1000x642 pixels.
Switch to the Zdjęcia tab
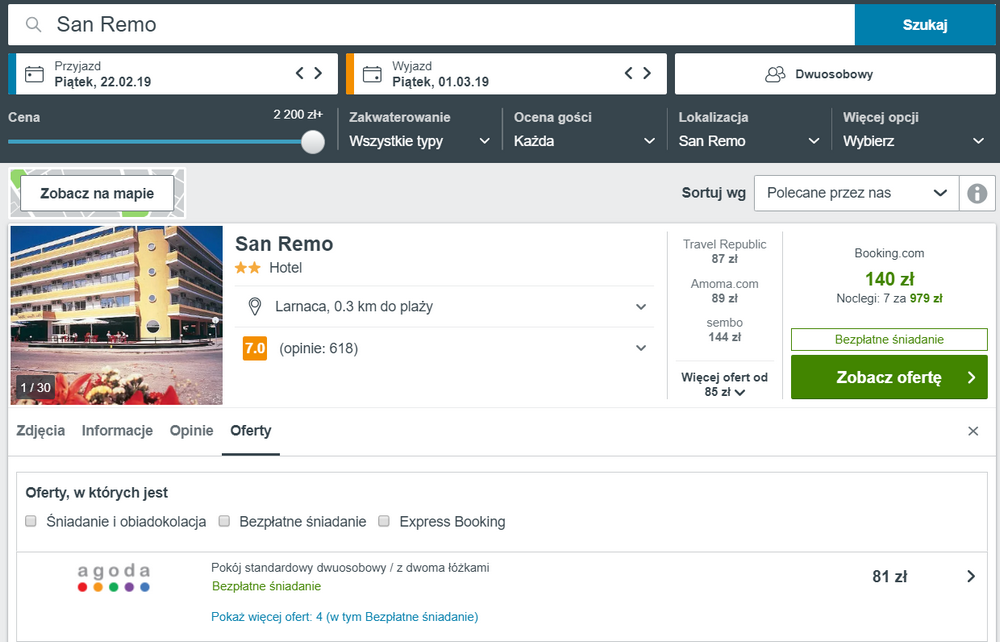(x=41, y=431)
